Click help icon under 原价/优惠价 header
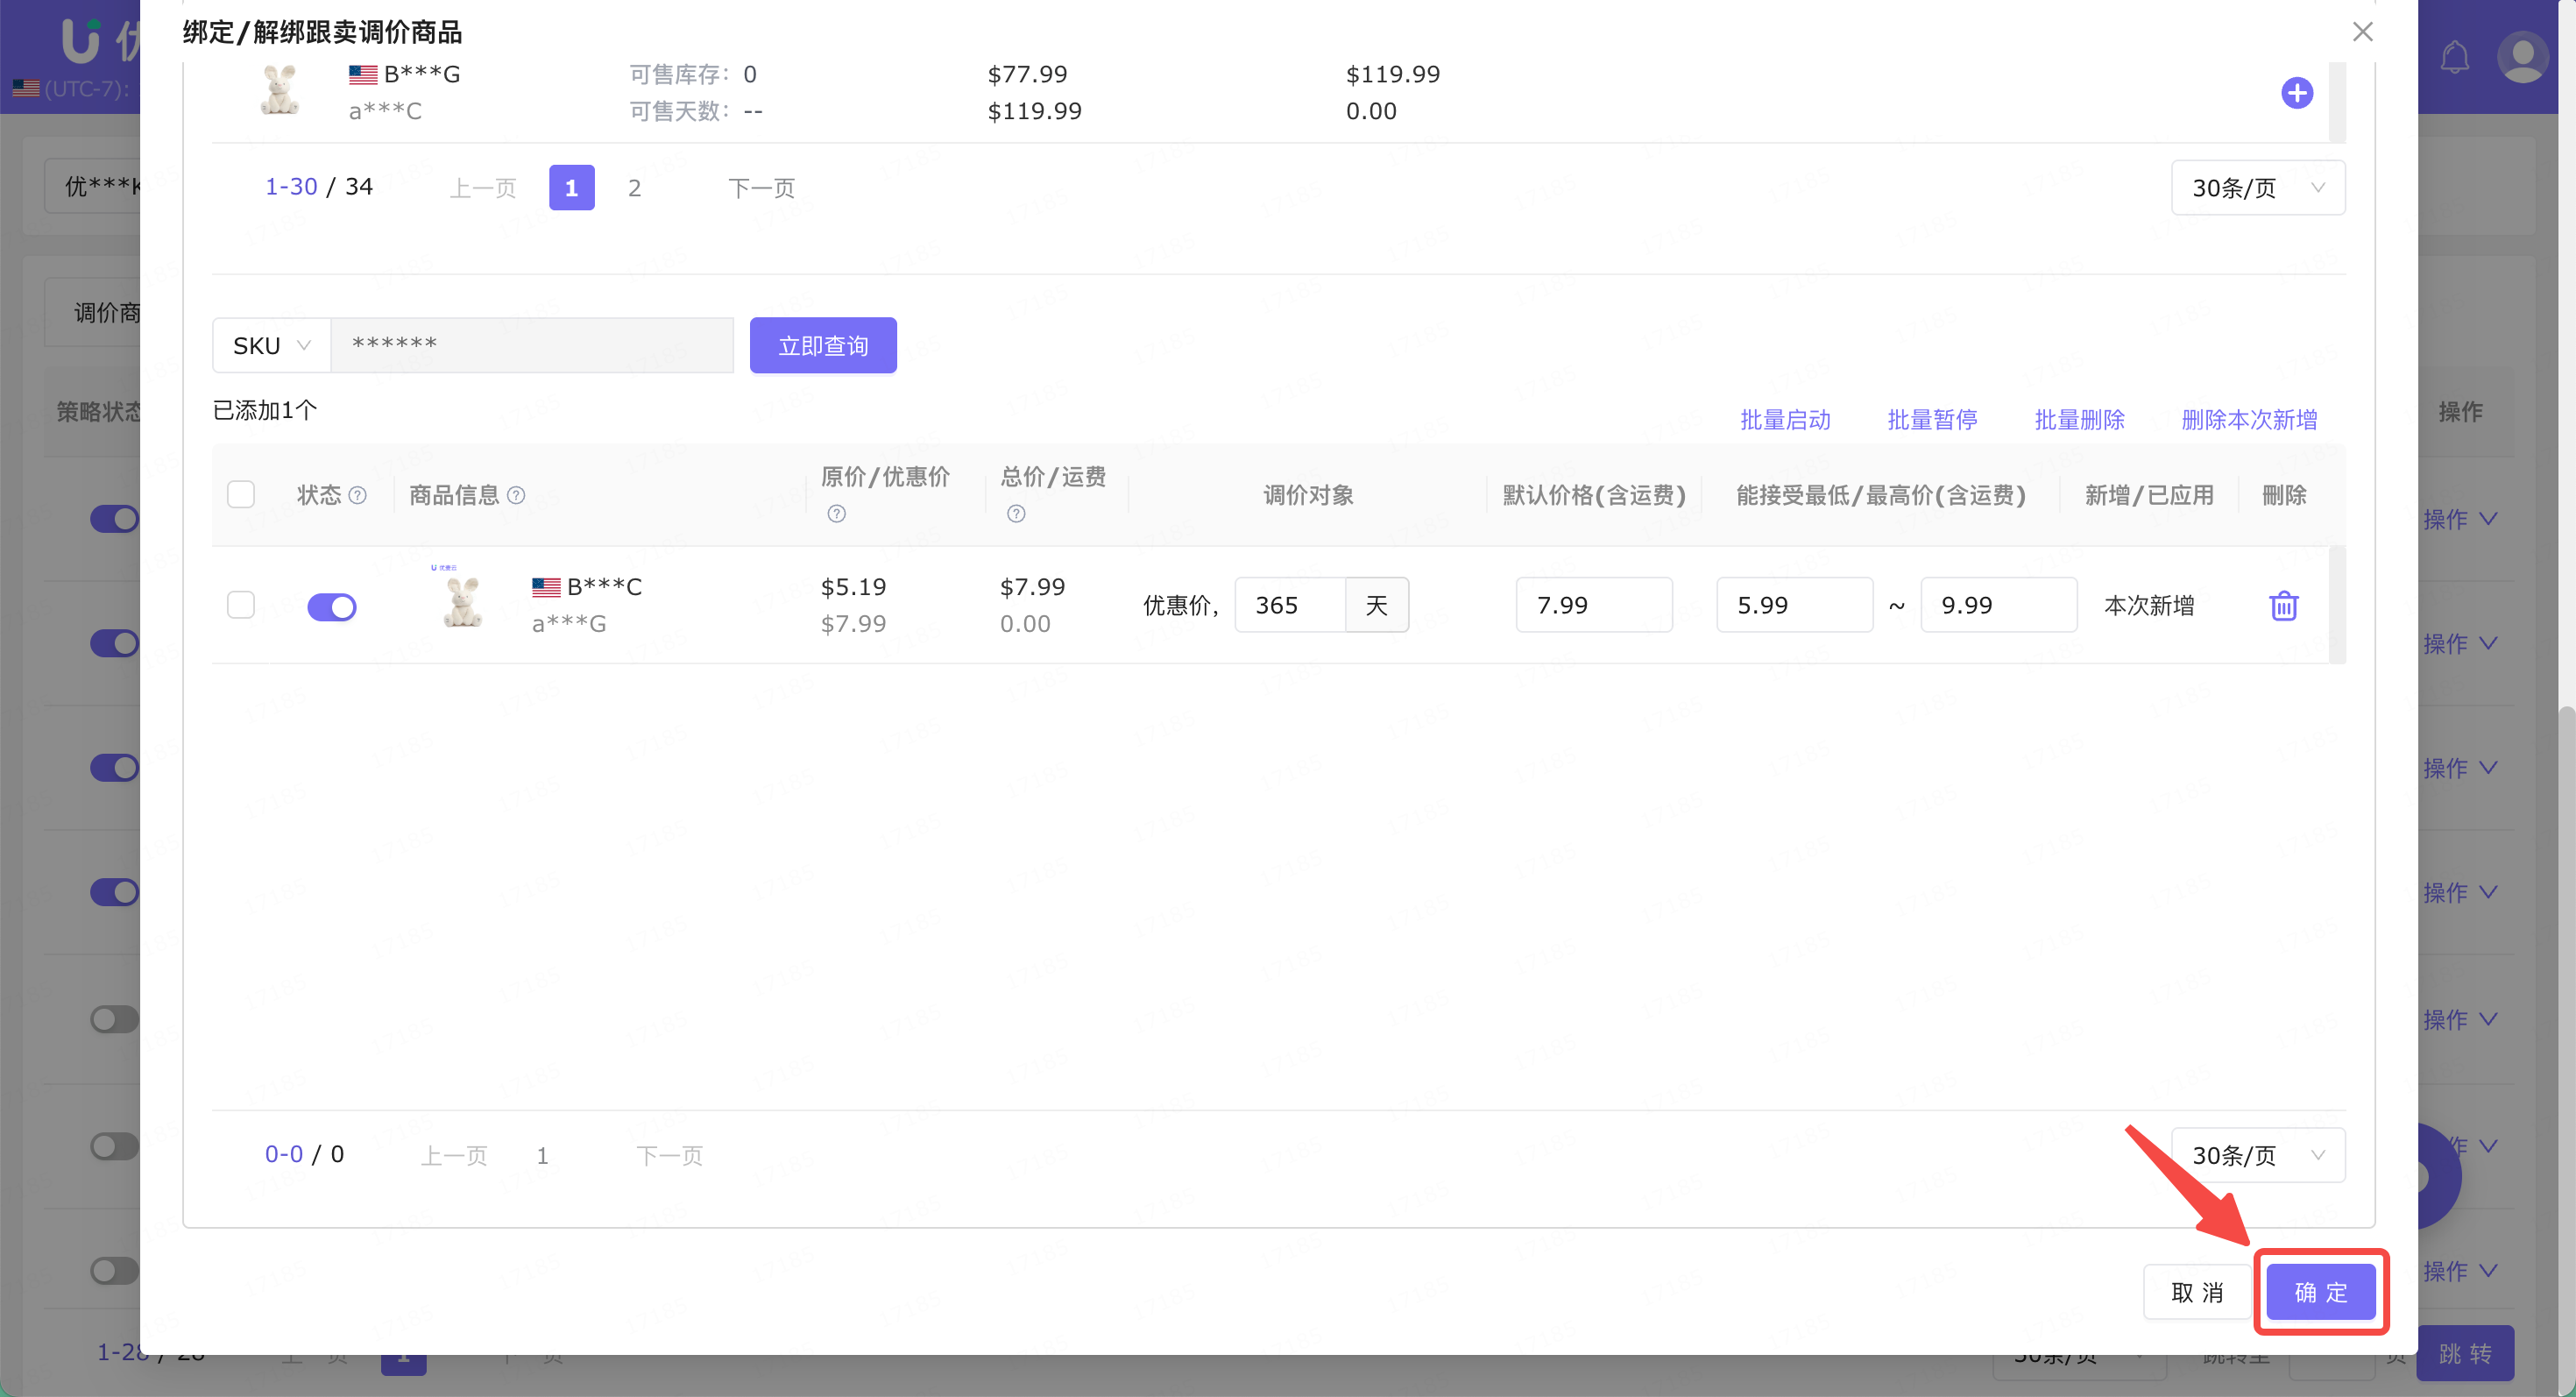Viewport: 2576px width, 1397px height. click(x=836, y=513)
